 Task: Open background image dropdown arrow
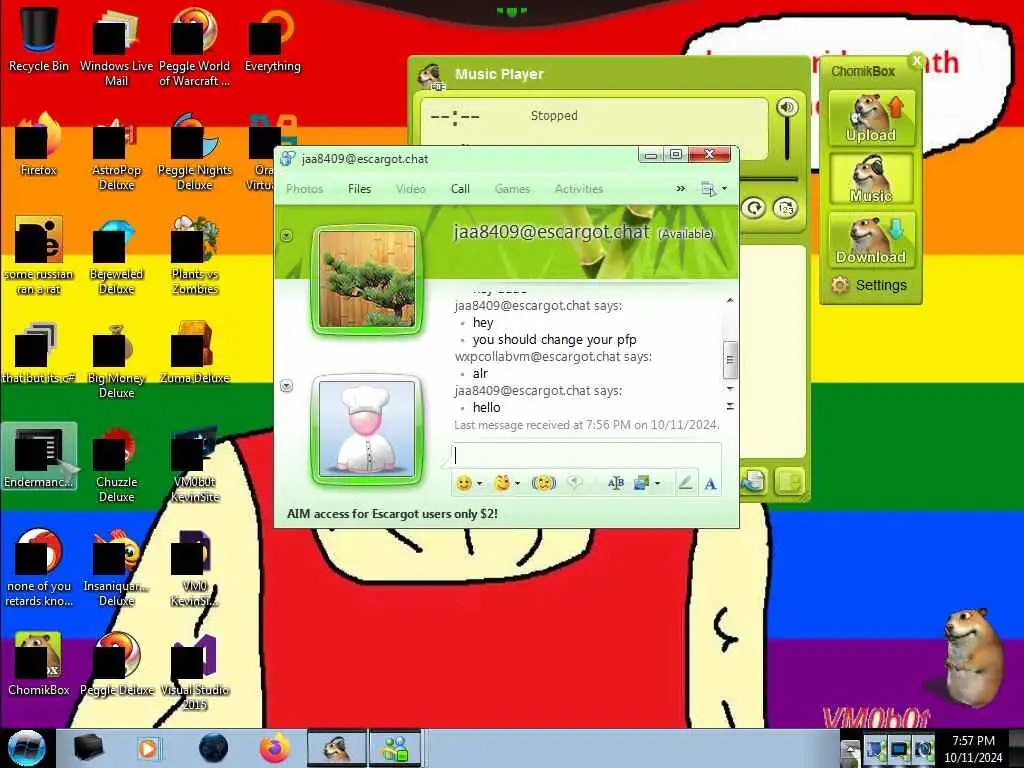click(657, 483)
